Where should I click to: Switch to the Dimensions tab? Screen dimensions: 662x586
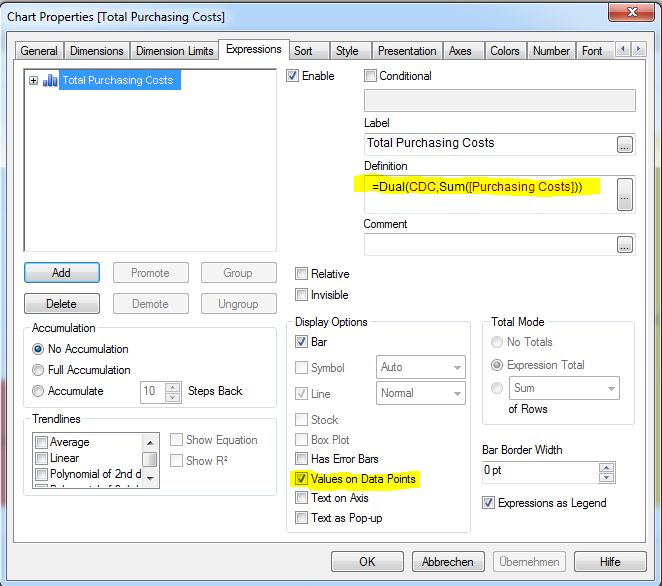click(97, 51)
